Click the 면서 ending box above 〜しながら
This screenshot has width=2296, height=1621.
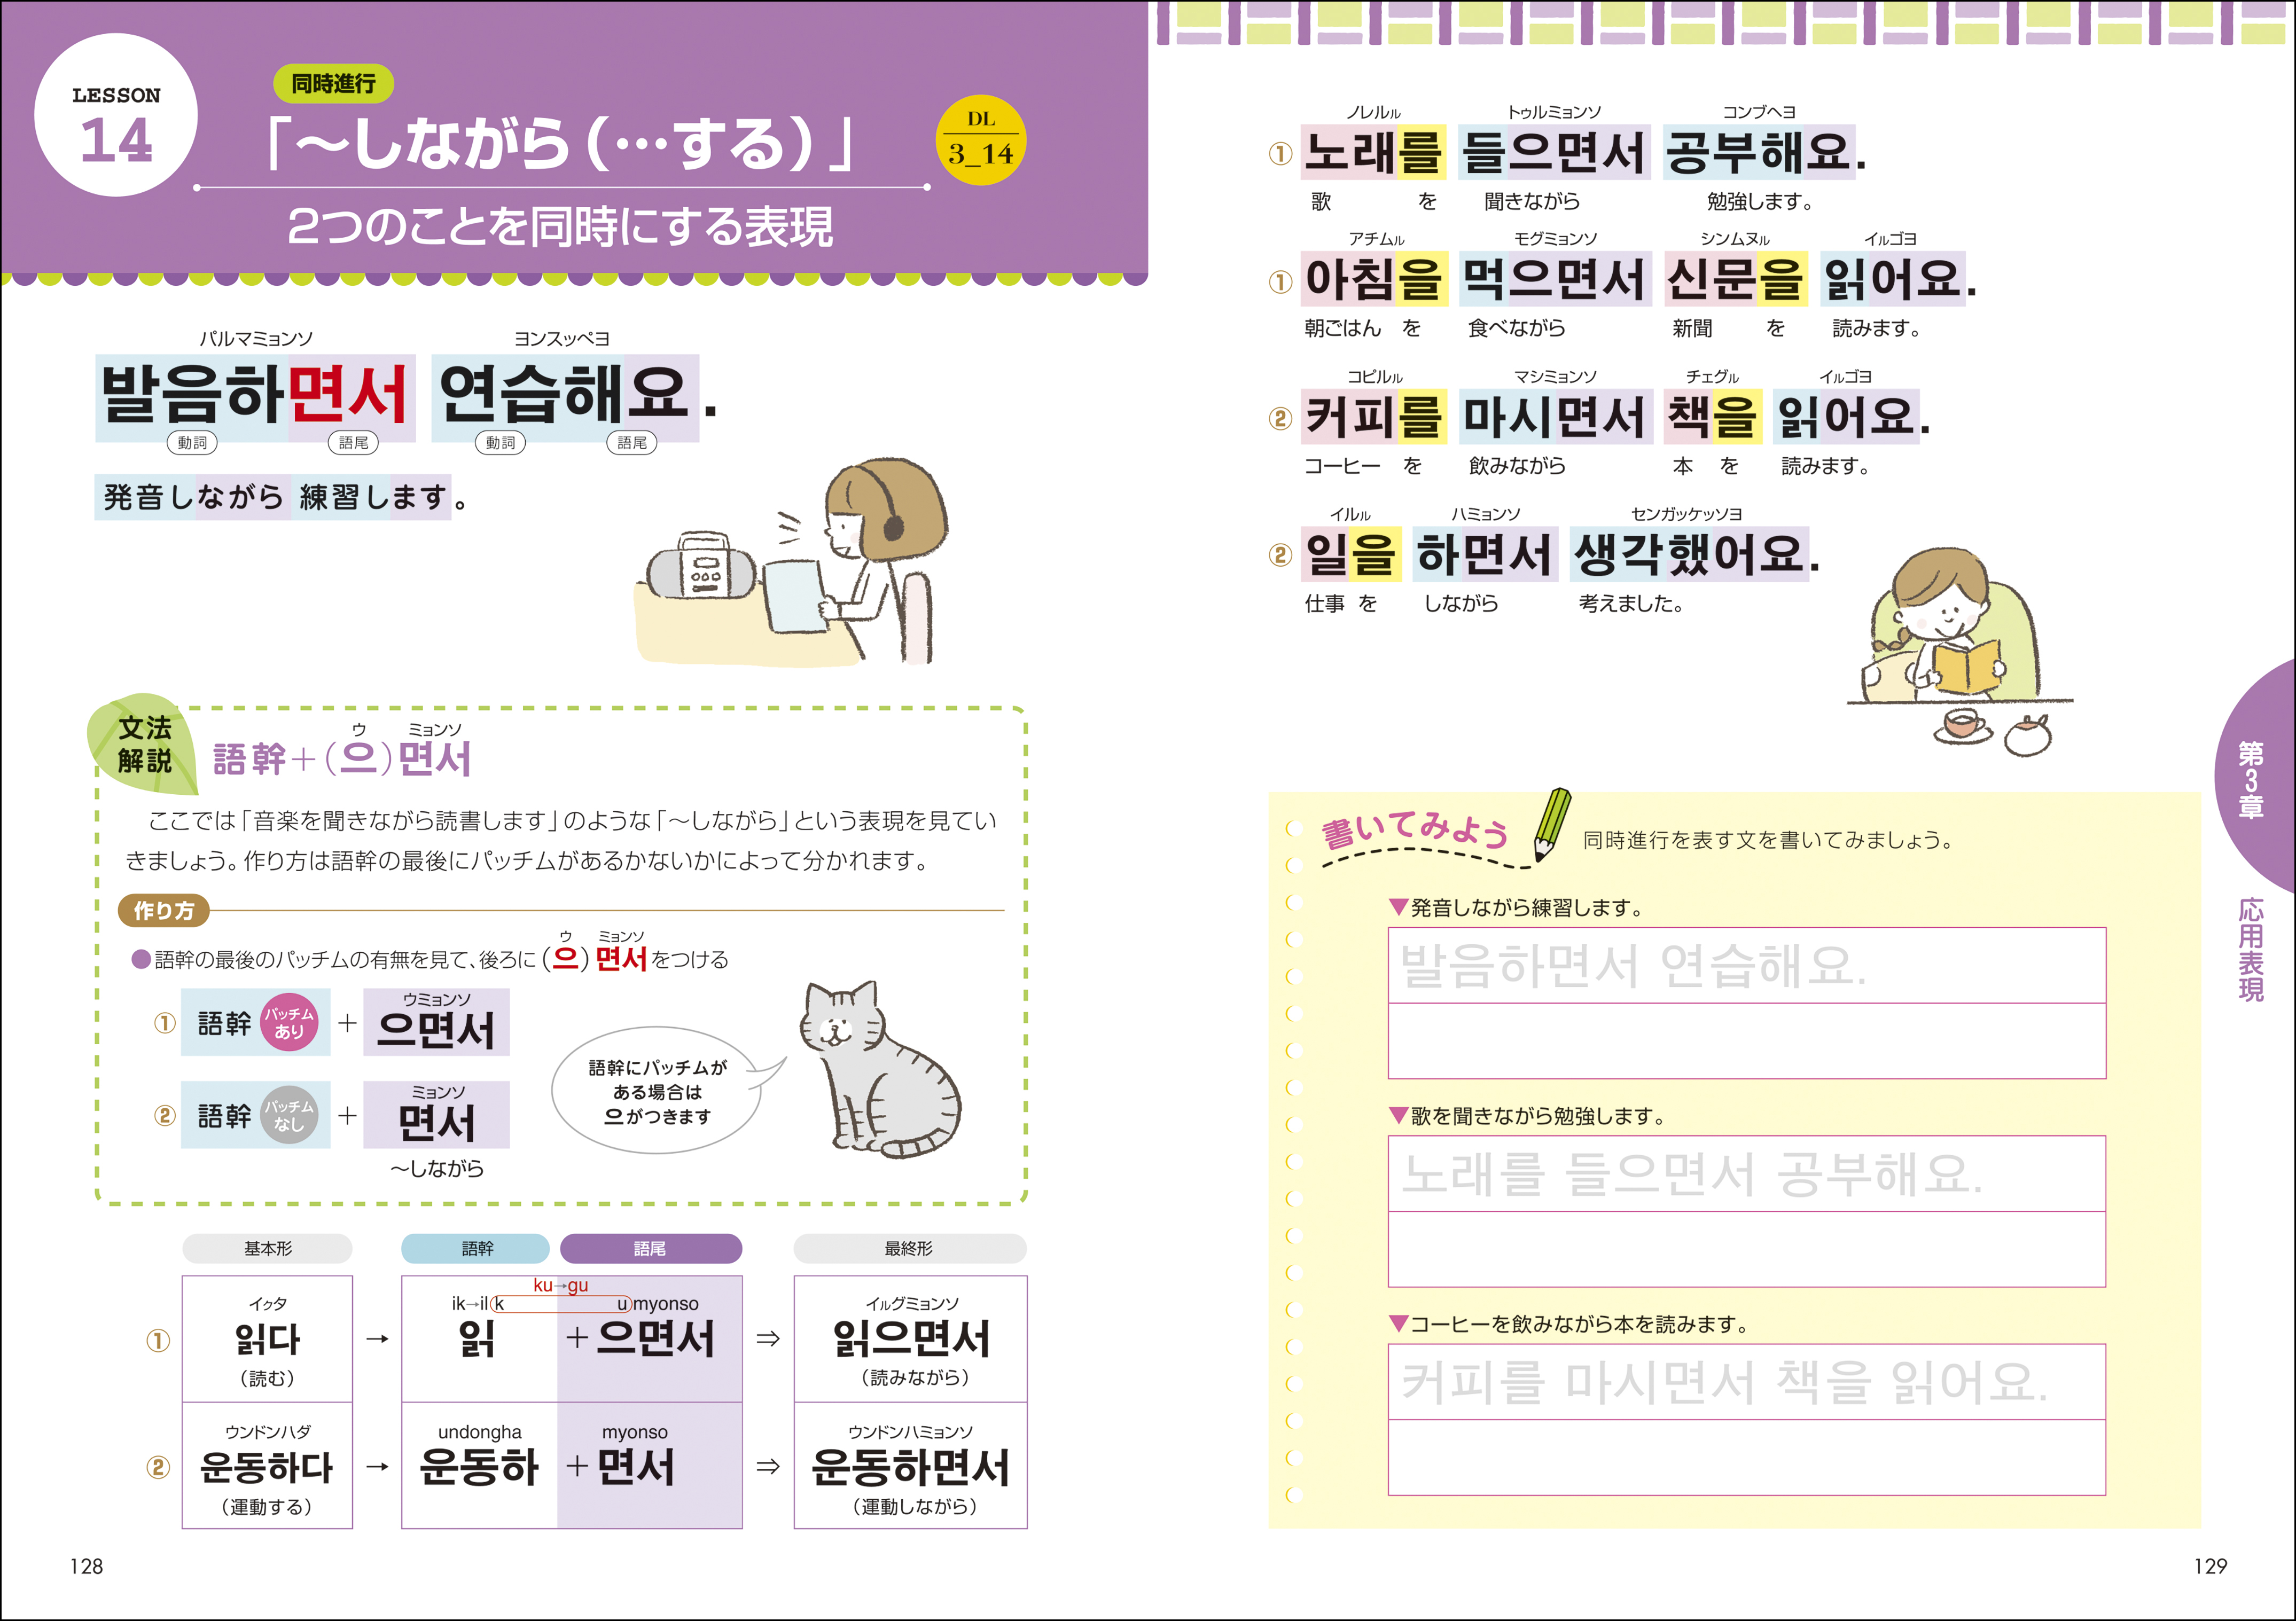(436, 1115)
